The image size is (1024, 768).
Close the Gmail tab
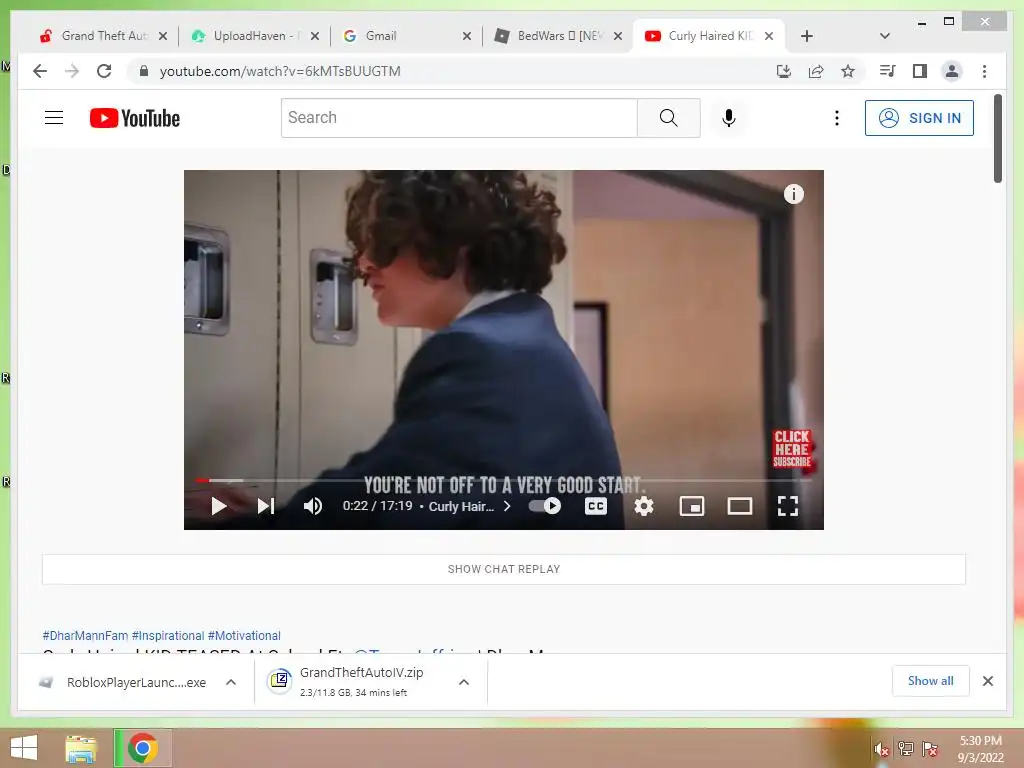[466, 36]
